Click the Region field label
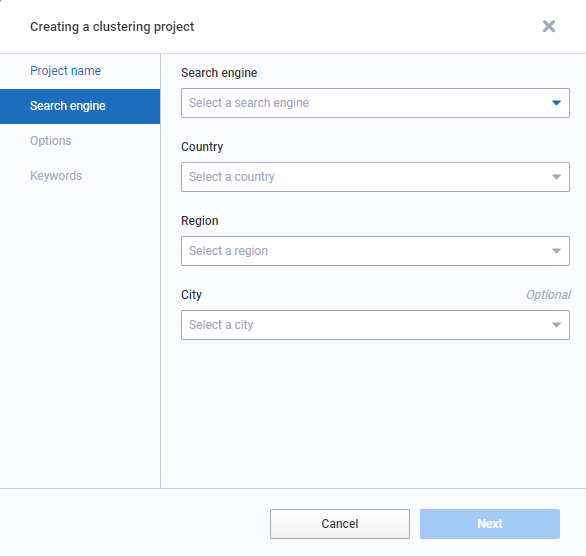The image size is (586, 556). coord(200,221)
